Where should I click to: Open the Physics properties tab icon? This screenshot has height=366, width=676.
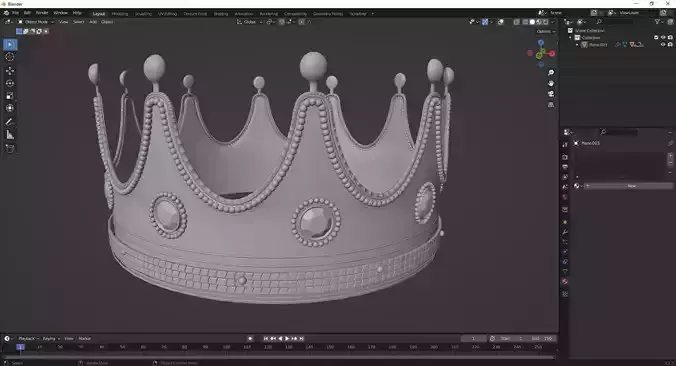[x=565, y=252]
